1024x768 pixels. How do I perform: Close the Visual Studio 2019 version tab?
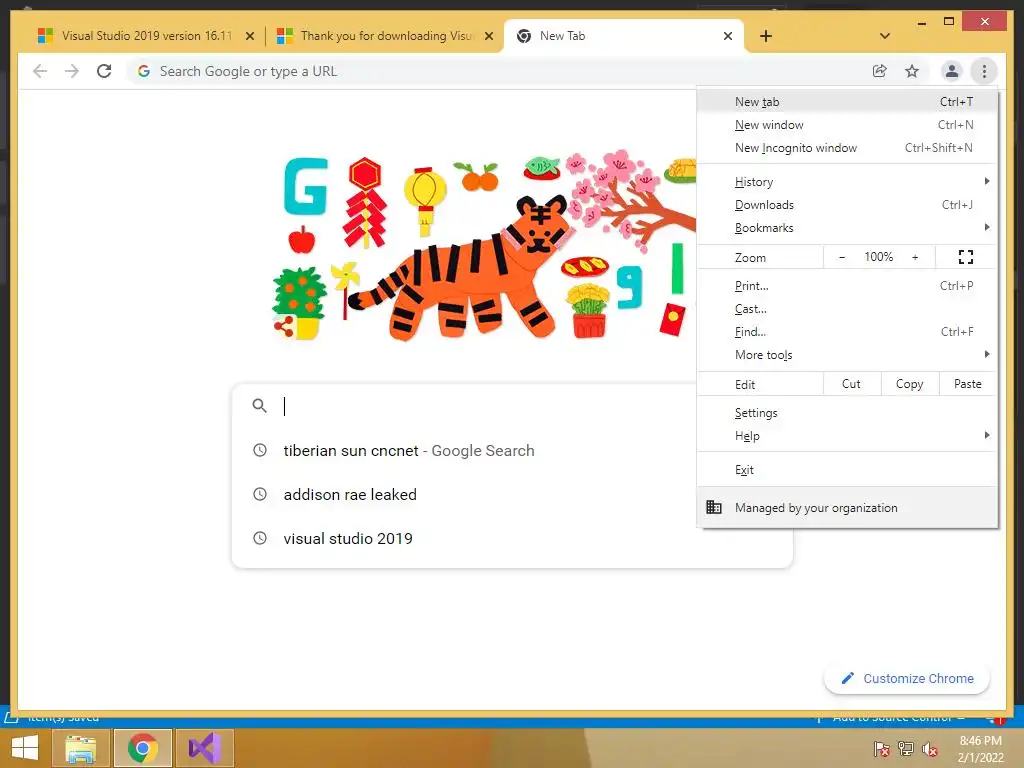[x=249, y=36]
